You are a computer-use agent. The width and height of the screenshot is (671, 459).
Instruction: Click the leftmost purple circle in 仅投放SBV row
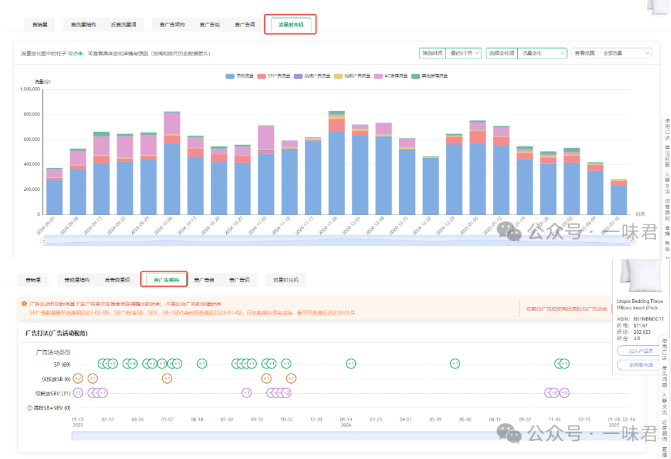80,393
